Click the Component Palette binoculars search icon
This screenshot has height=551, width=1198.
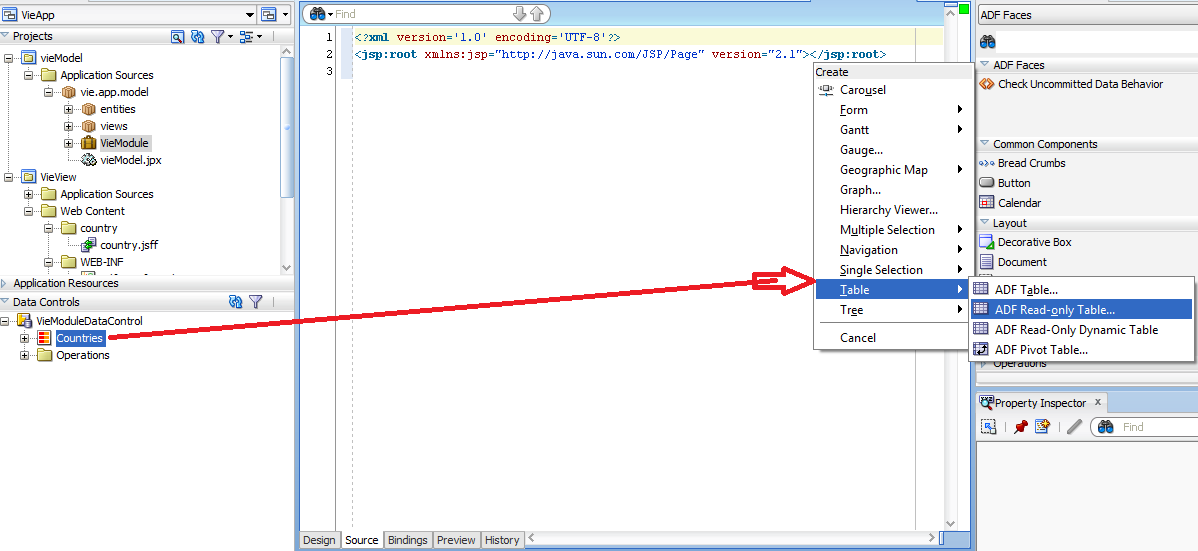tap(988, 42)
